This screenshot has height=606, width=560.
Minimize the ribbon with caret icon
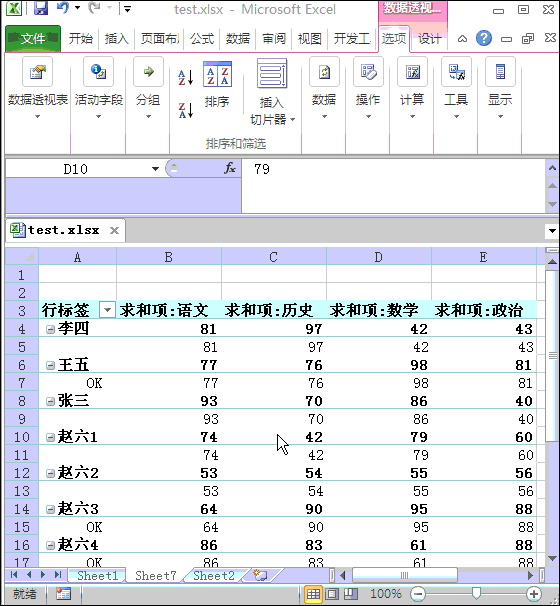[462, 39]
